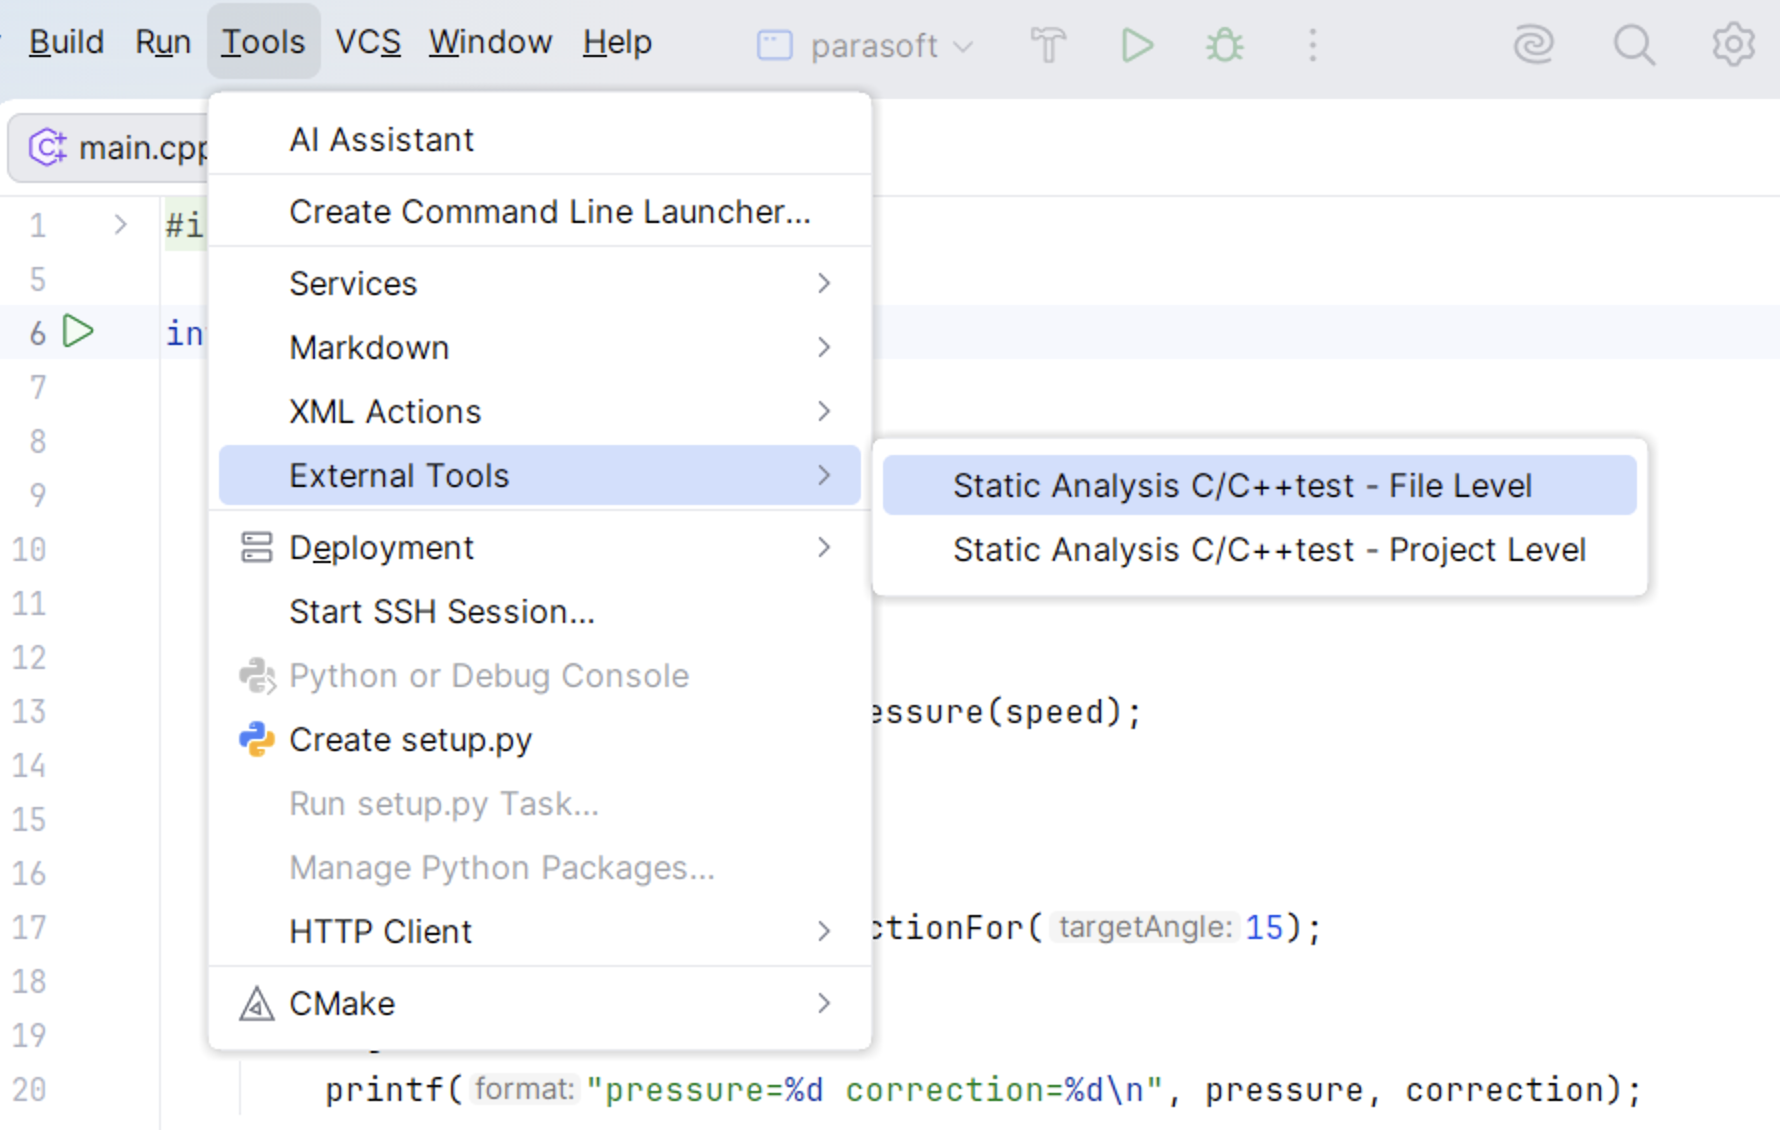This screenshot has width=1780, height=1130.
Task: Click the run gutter icon on line 6
Action: point(78,331)
